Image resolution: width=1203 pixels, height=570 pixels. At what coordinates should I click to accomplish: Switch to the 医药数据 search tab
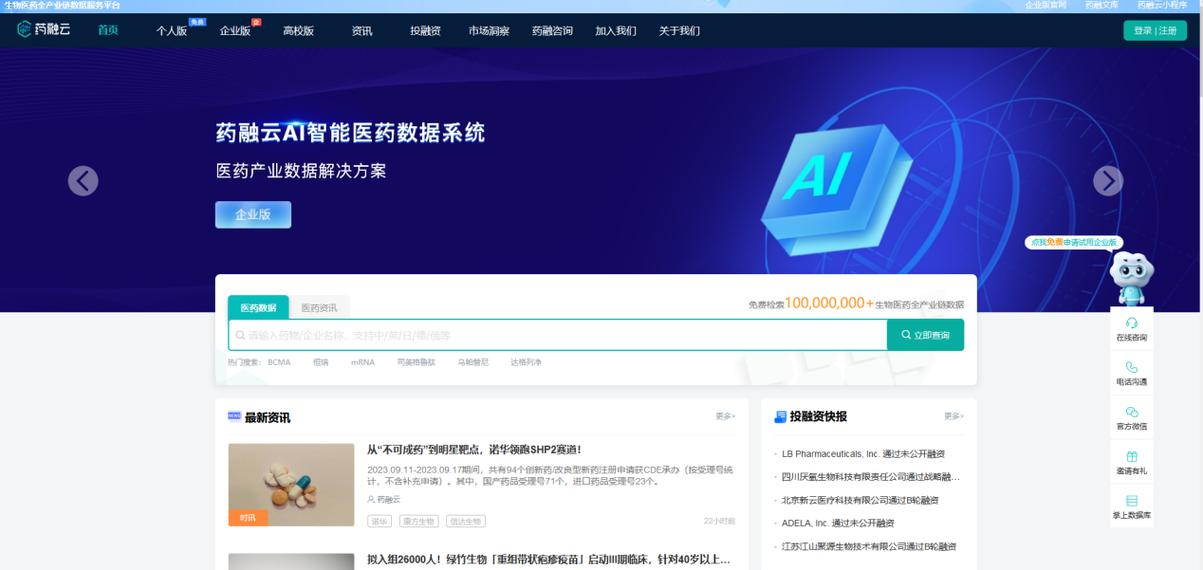pos(258,308)
